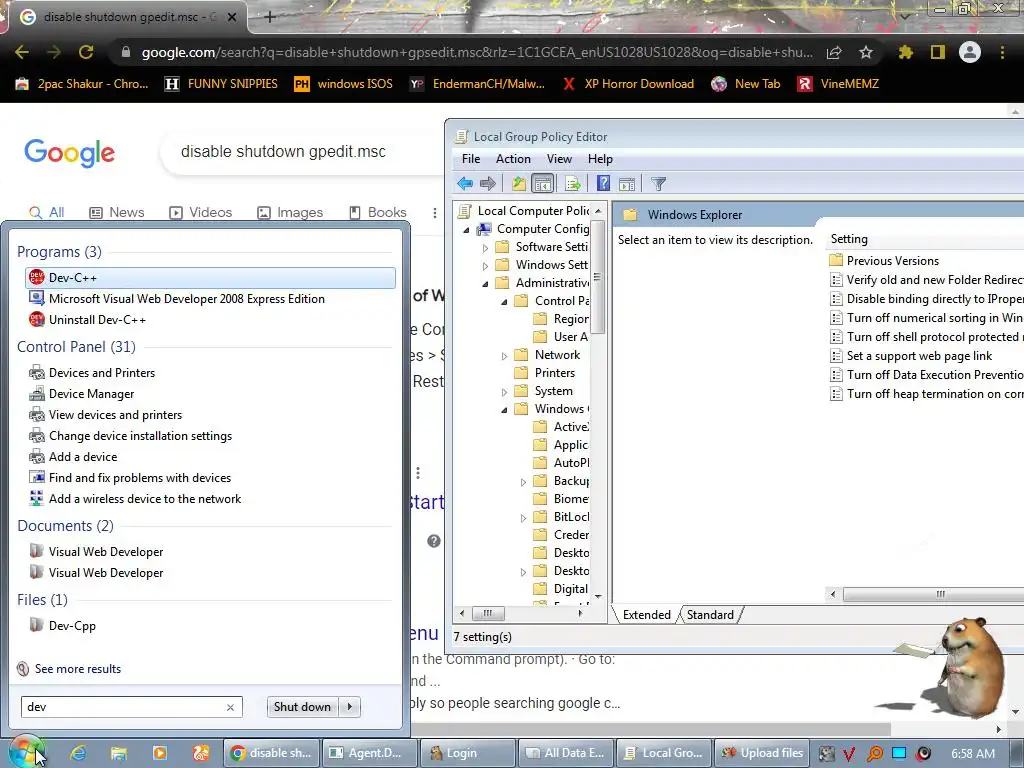Image resolution: width=1024 pixels, height=768 pixels.
Task: Open the File menu in Policy Editor
Action: click(471, 159)
